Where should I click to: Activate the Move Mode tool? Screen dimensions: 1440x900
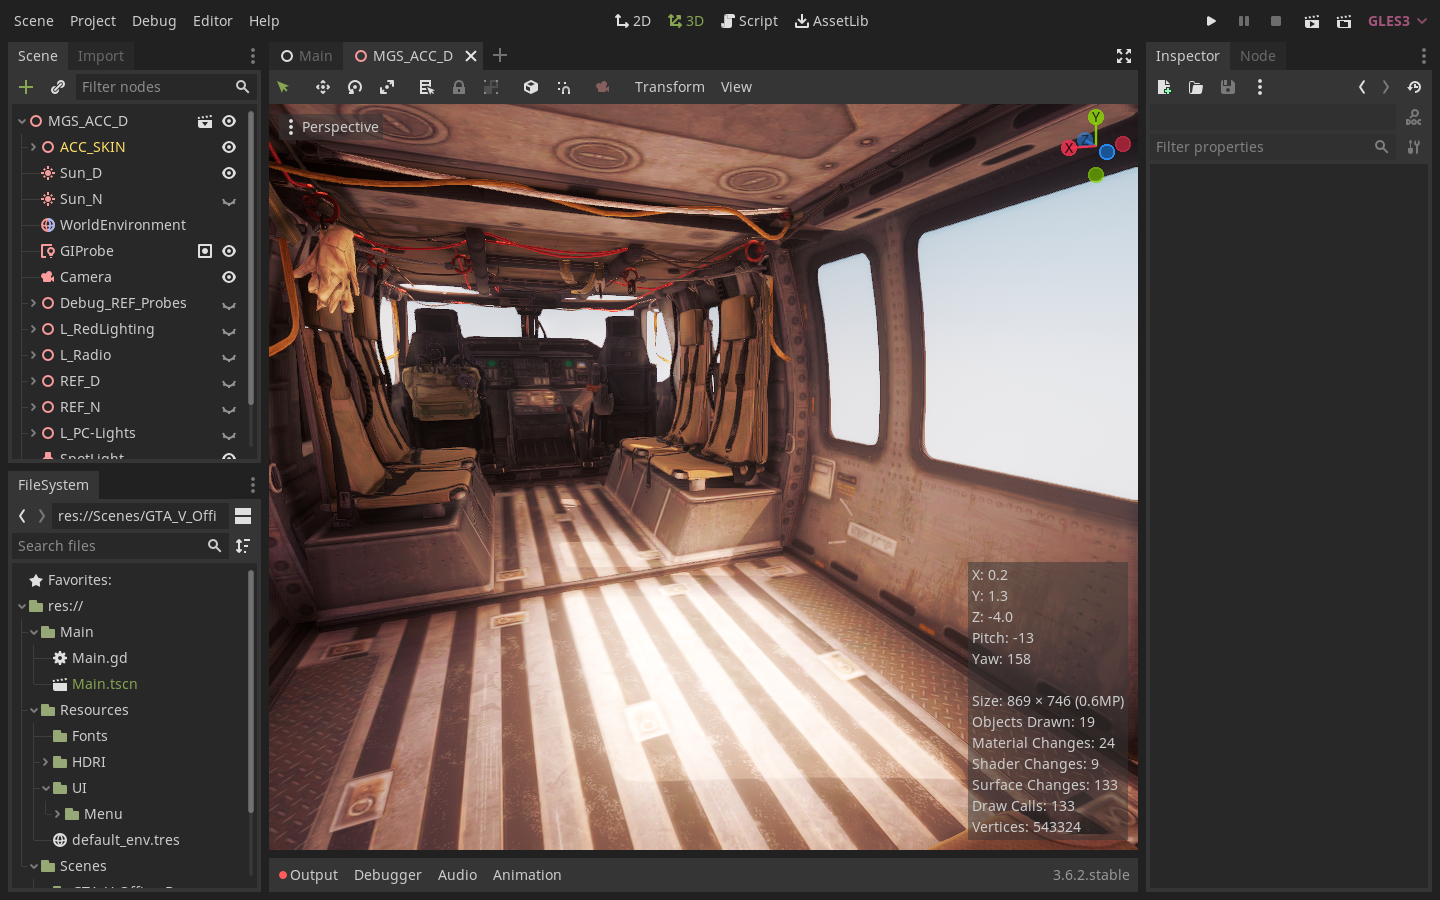tap(323, 87)
